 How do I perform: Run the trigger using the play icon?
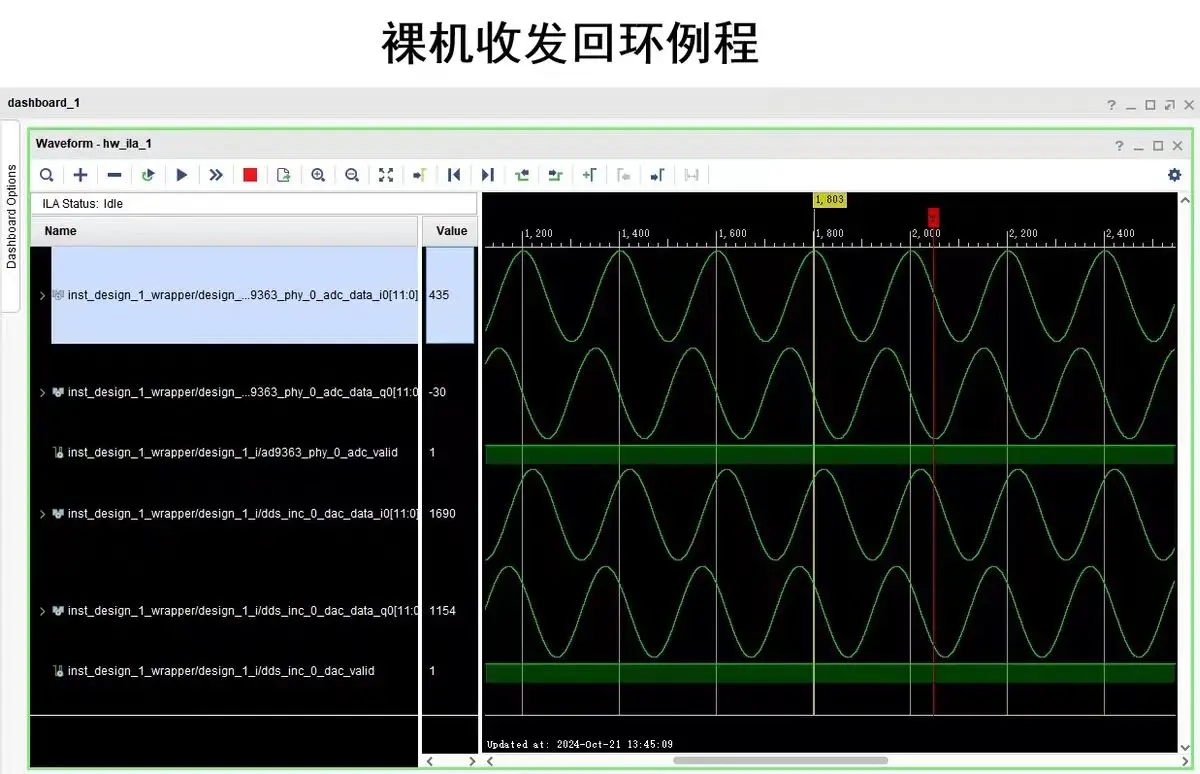(182, 174)
